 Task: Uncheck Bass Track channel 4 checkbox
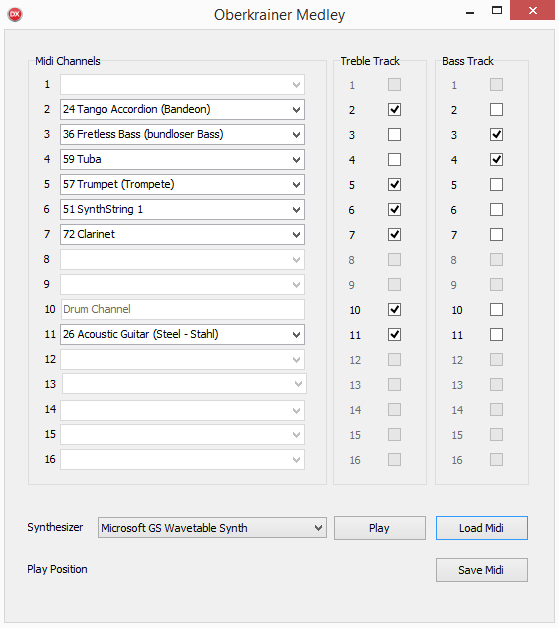tap(496, 159)
